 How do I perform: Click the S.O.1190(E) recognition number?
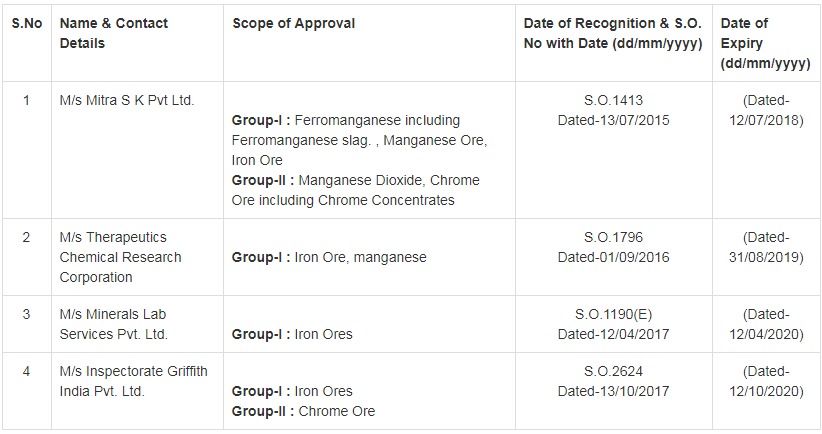[x=613, y=314]
